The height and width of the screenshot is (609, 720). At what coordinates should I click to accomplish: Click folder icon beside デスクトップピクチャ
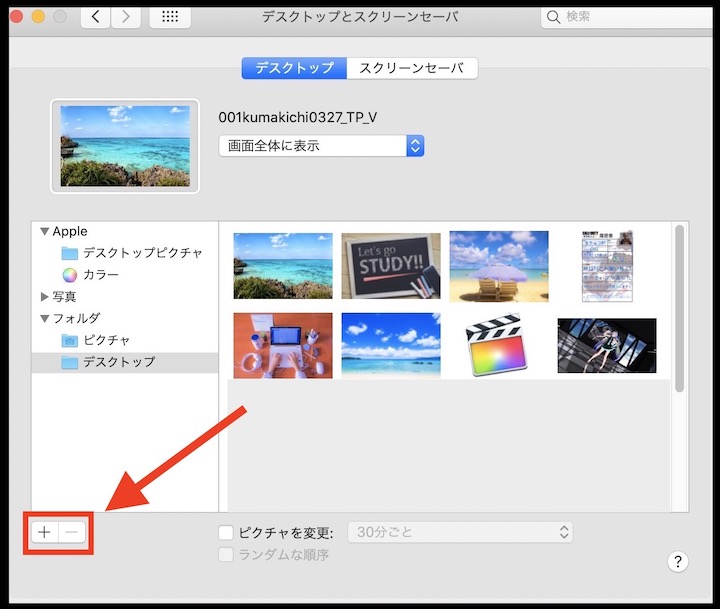[x=70, y=253]
